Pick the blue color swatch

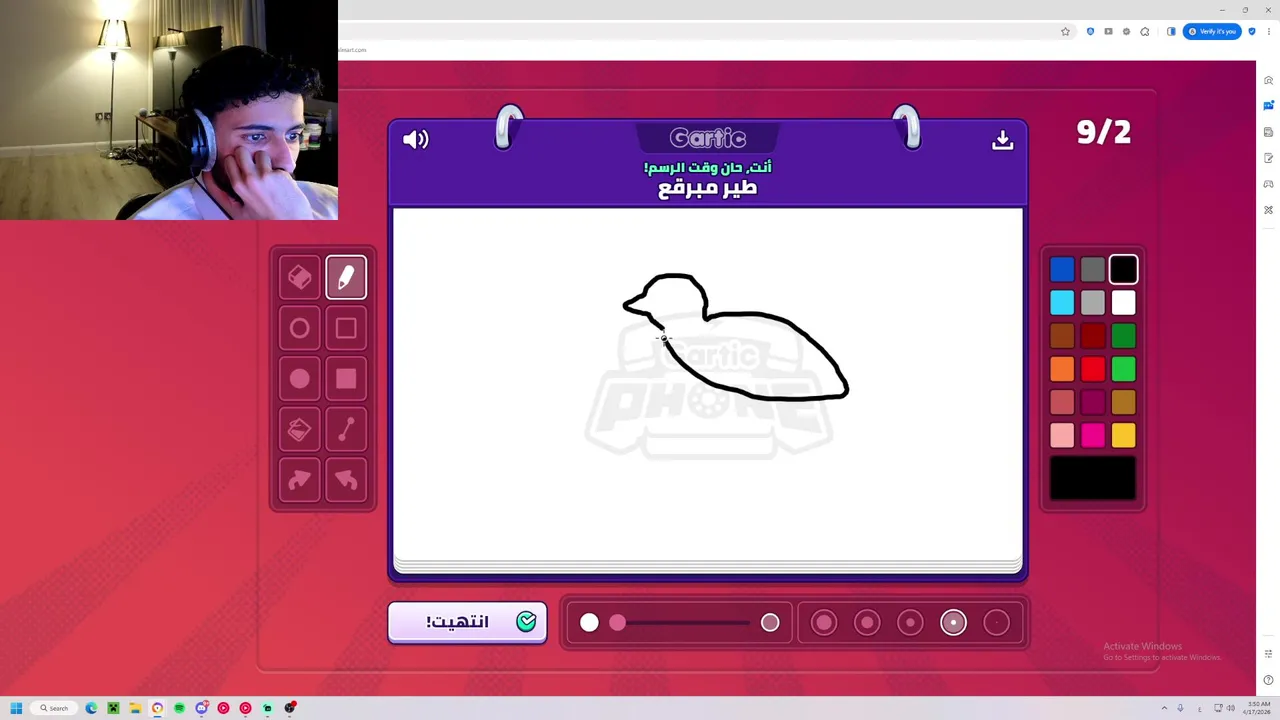(1062, 269)
